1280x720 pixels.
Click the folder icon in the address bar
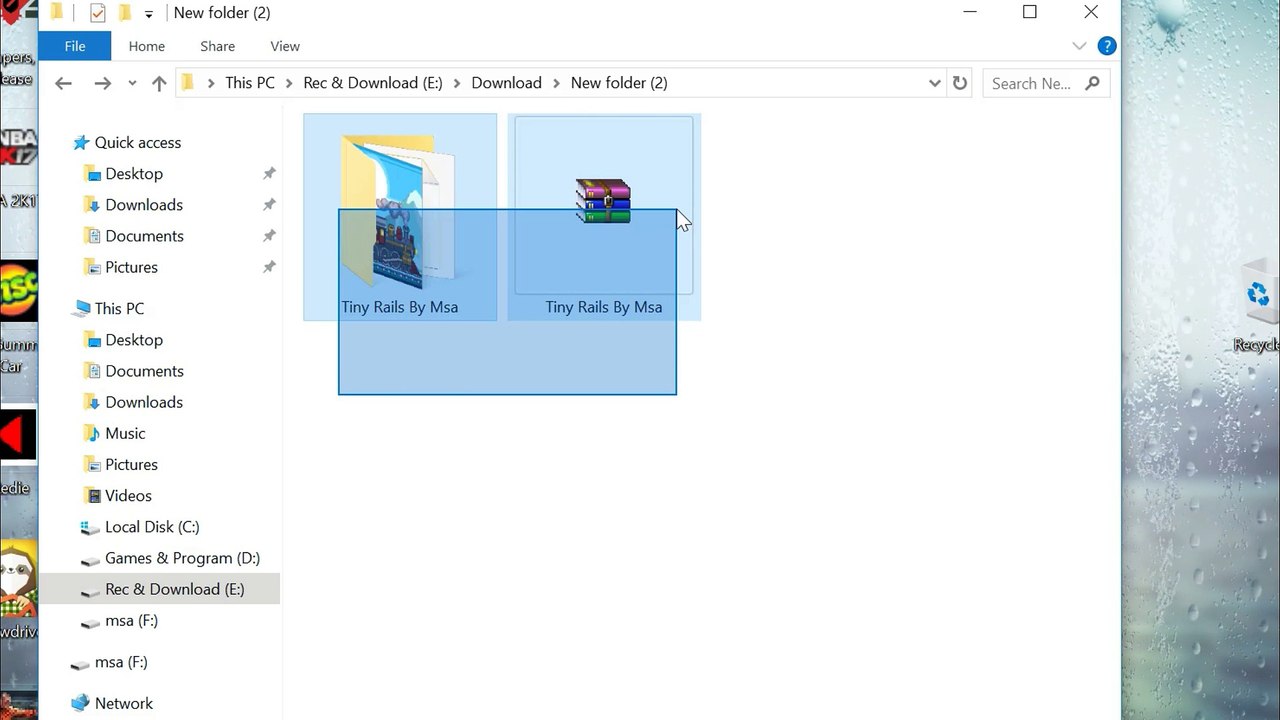click(x=187, y=82)
